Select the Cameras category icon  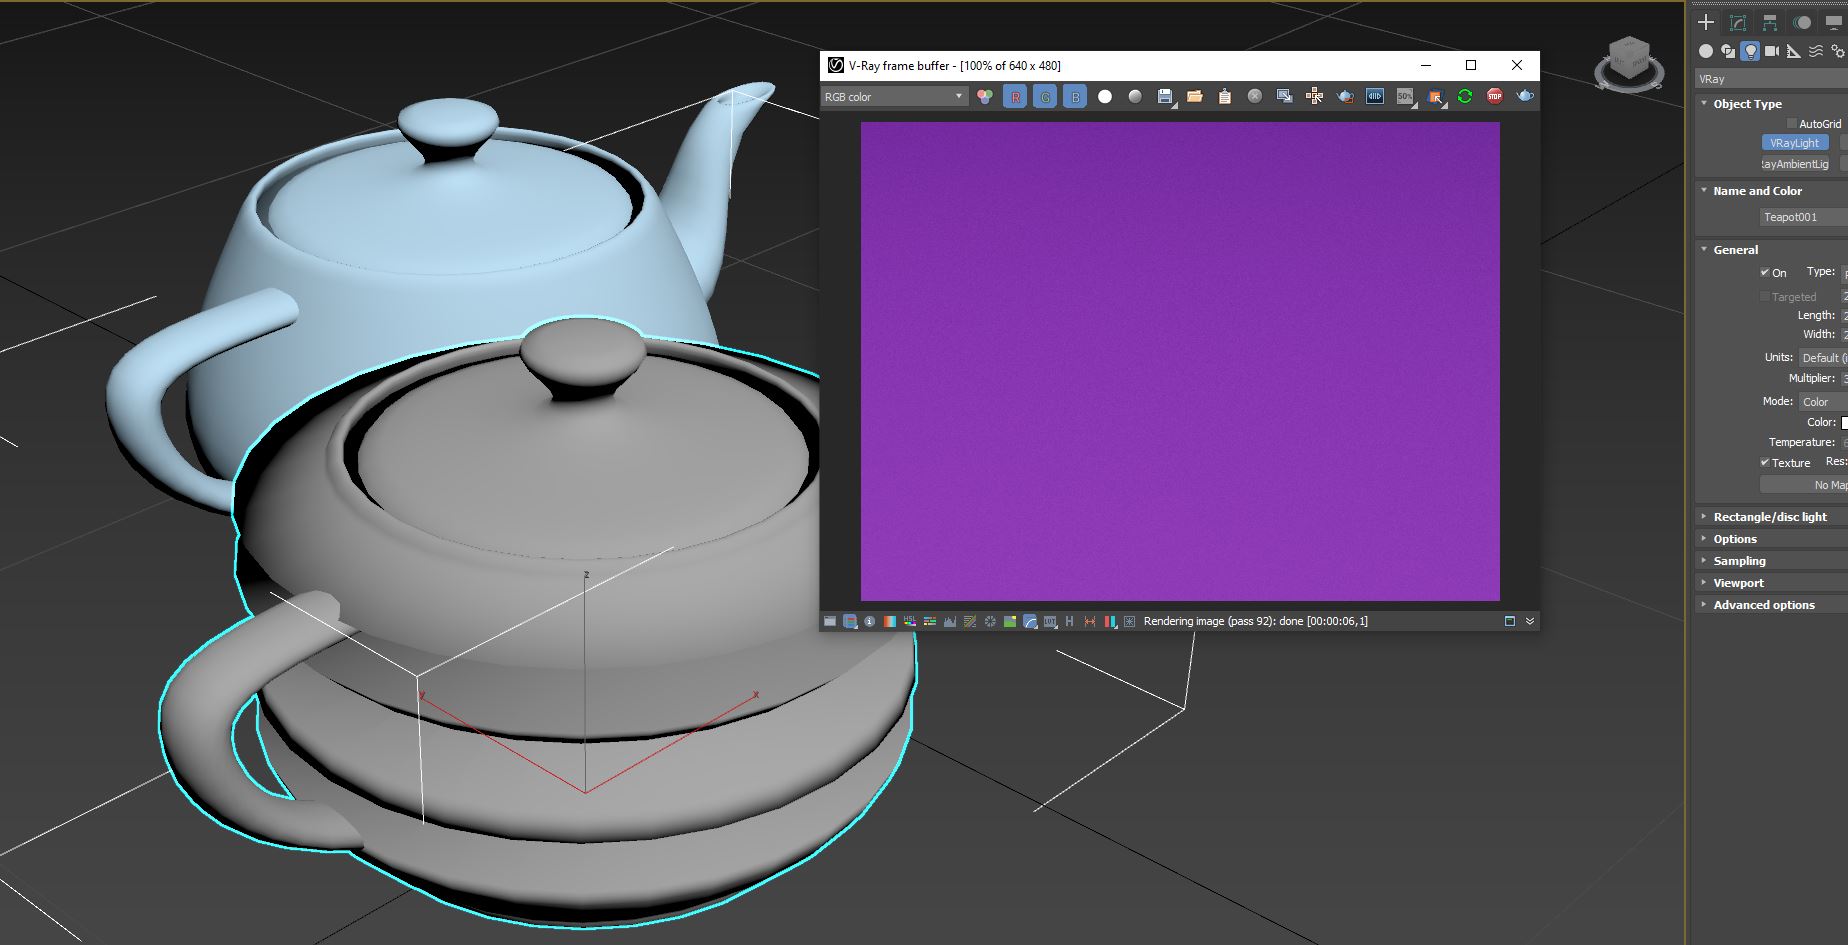click(1772, 51)
